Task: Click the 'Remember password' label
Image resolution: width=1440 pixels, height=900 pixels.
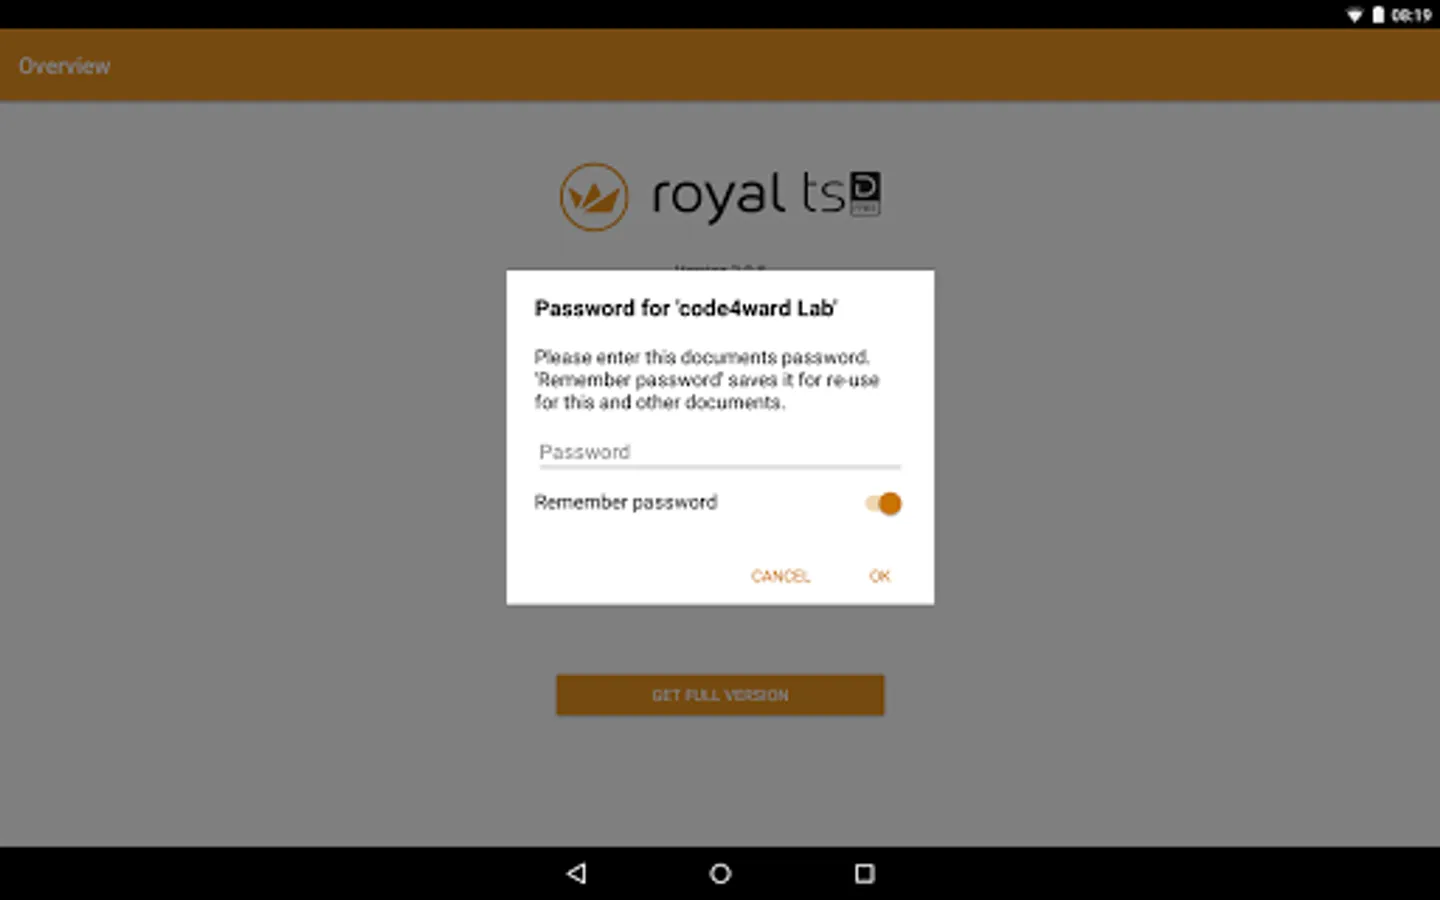Action: click(625, 502)
